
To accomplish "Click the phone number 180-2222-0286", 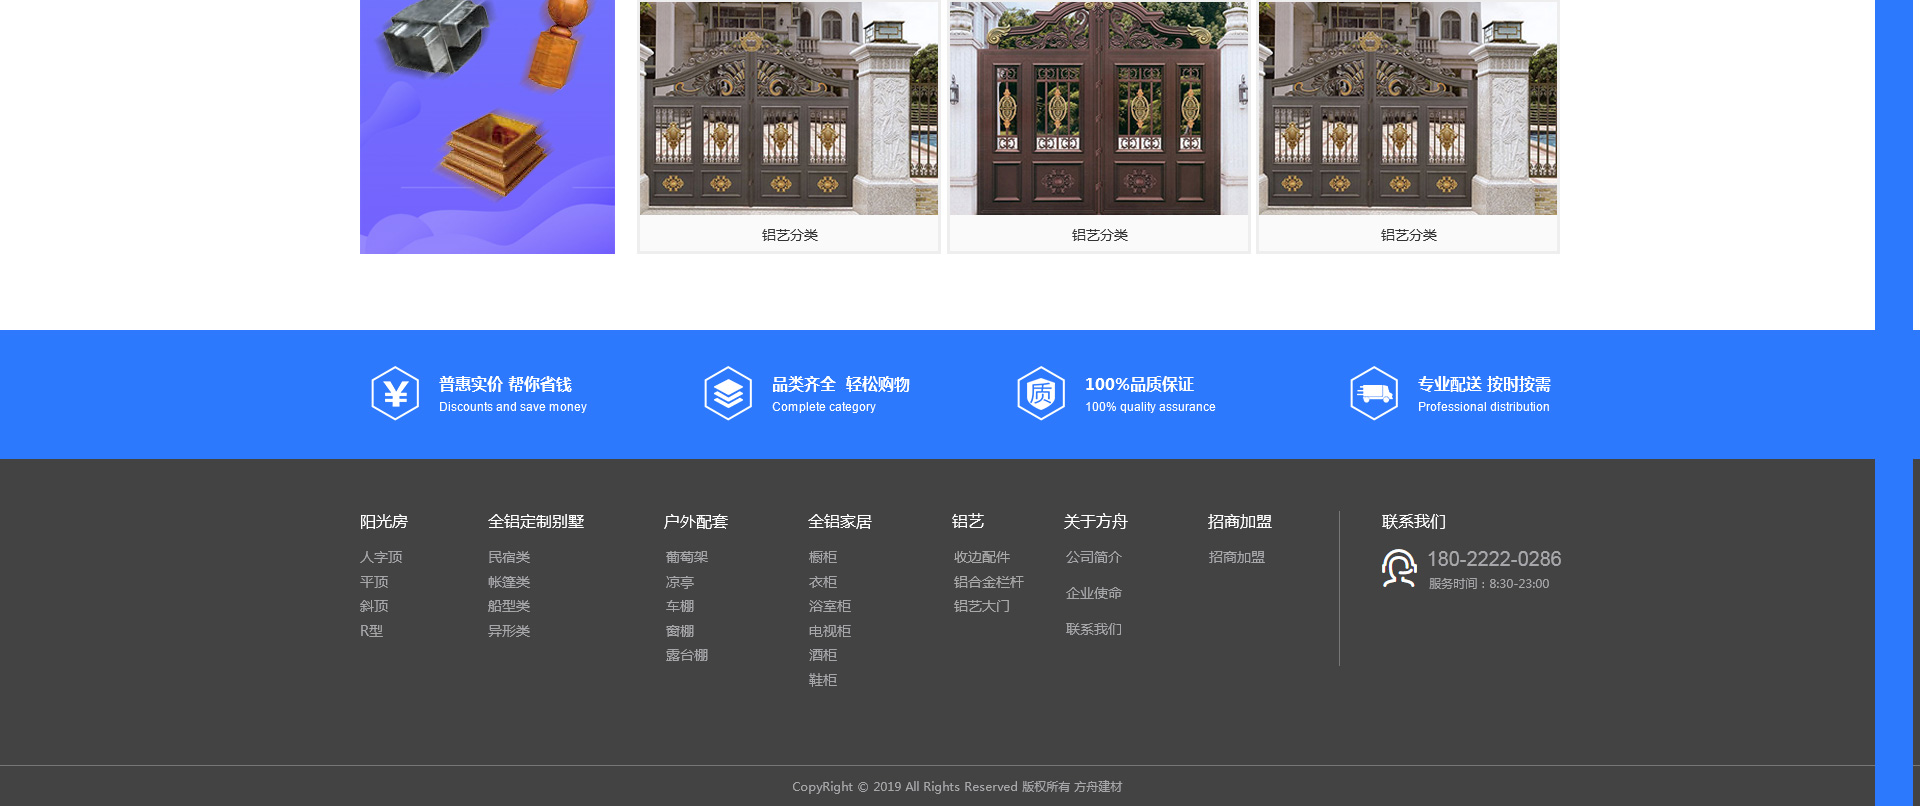I will (x=1494, y=559).
